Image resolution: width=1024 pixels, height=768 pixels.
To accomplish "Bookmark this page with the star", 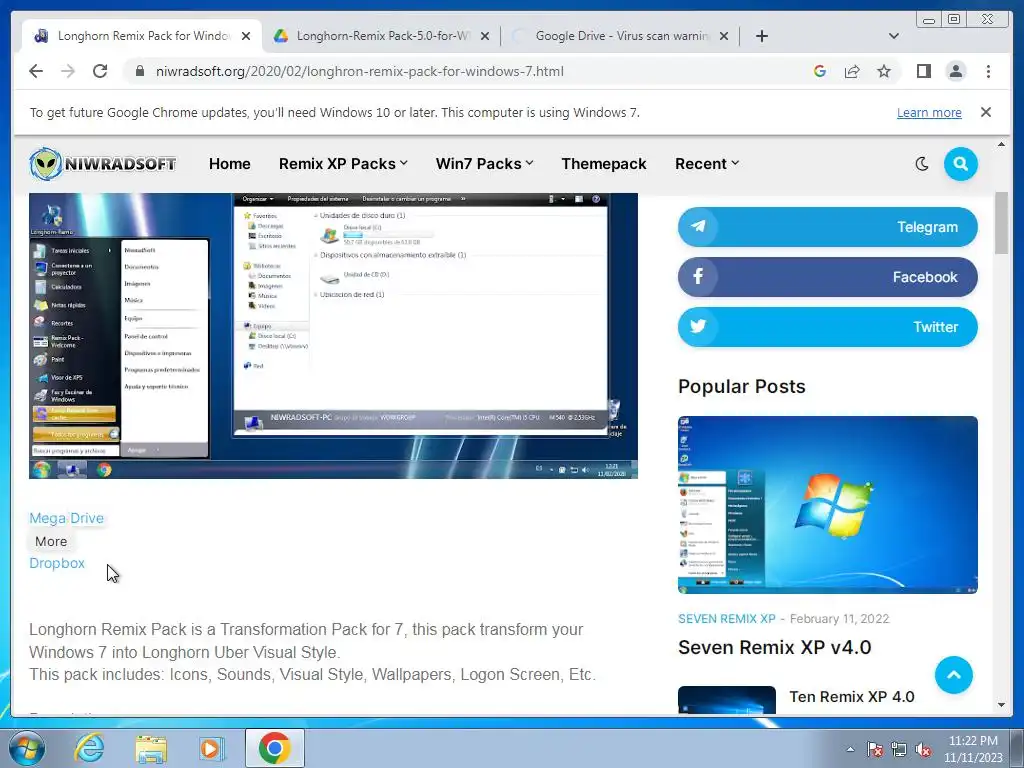I will (884, 71).
